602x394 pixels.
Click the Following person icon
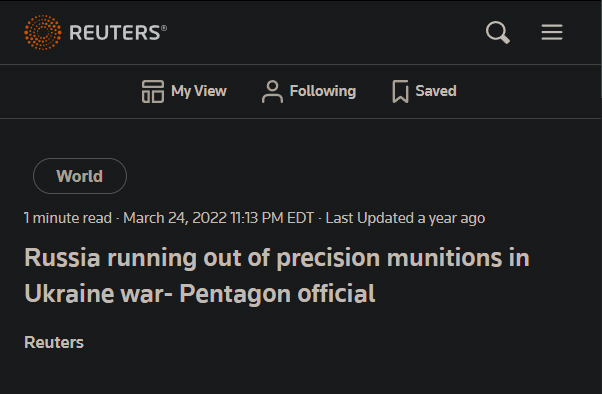pyautogui.click(x=272, y=91)
